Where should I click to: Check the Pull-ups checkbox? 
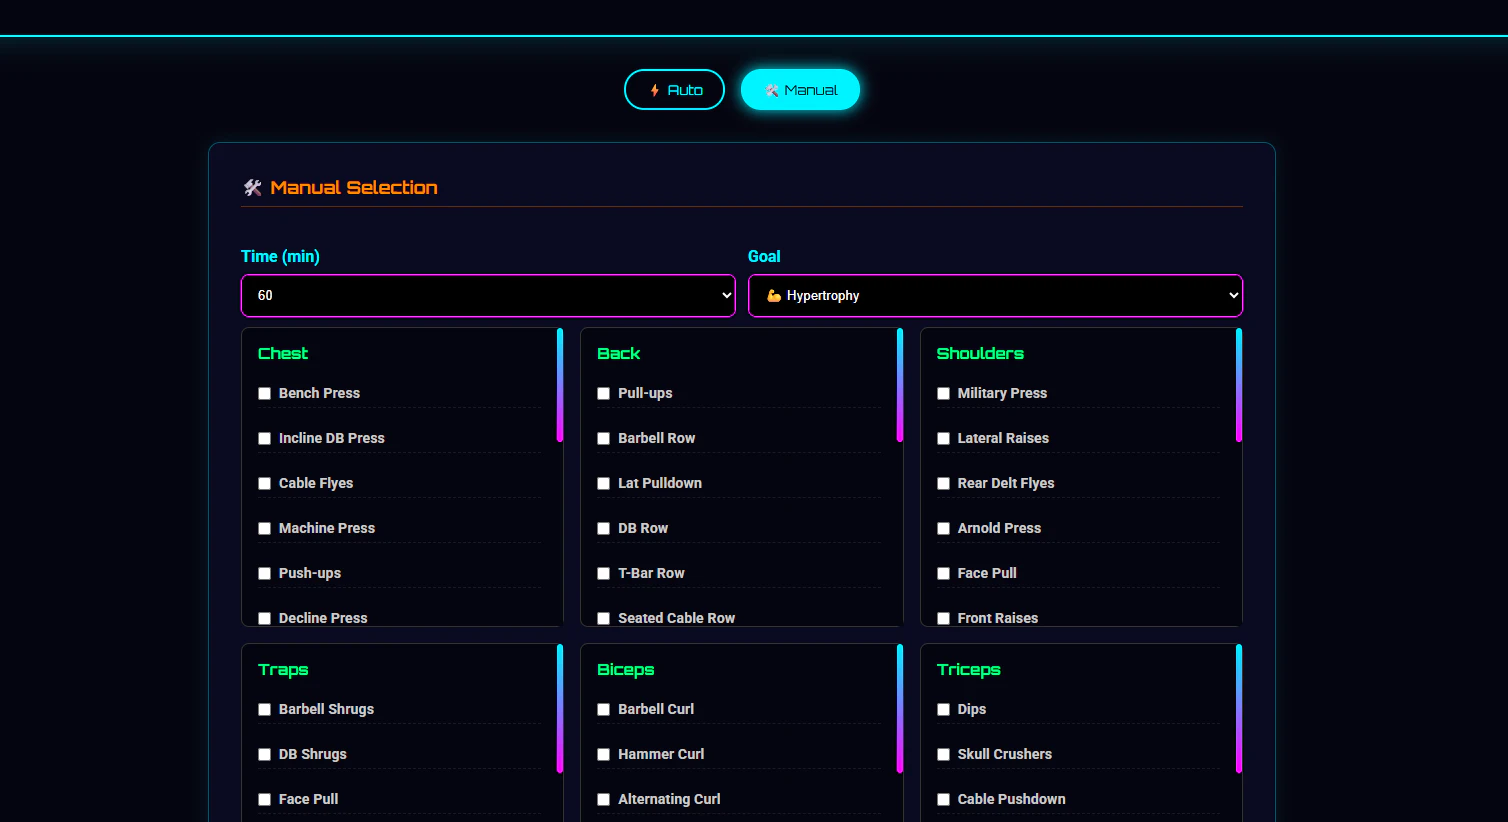coord(604,394)
